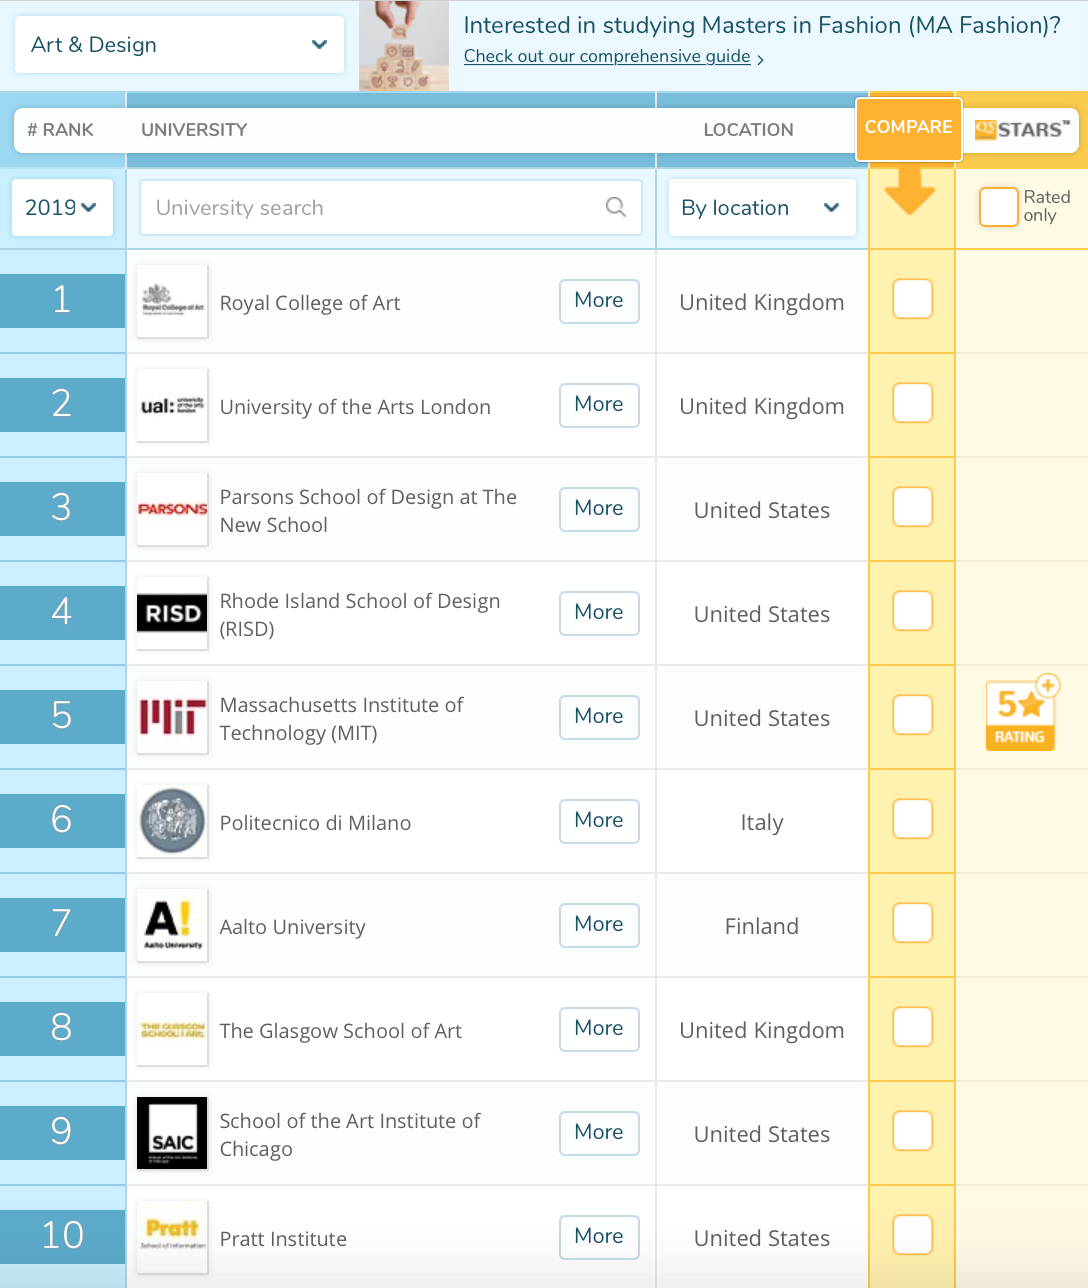Click the University of the Arts London logo
The height and width of the screenshot is (1288, 1088).
pyautogui.click(x=172, y=405)
